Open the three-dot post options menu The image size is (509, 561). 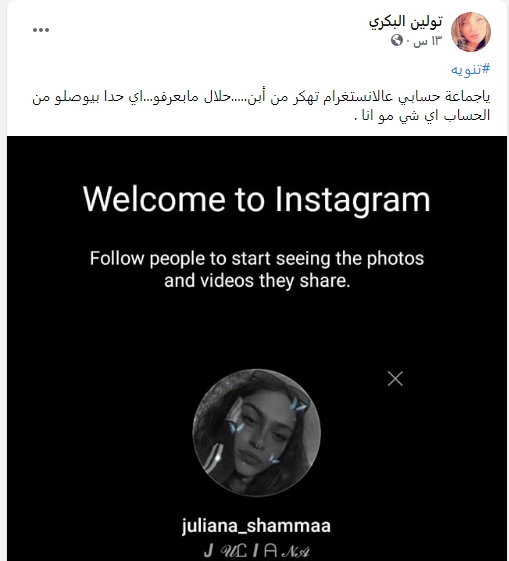(x=41, y=30)
